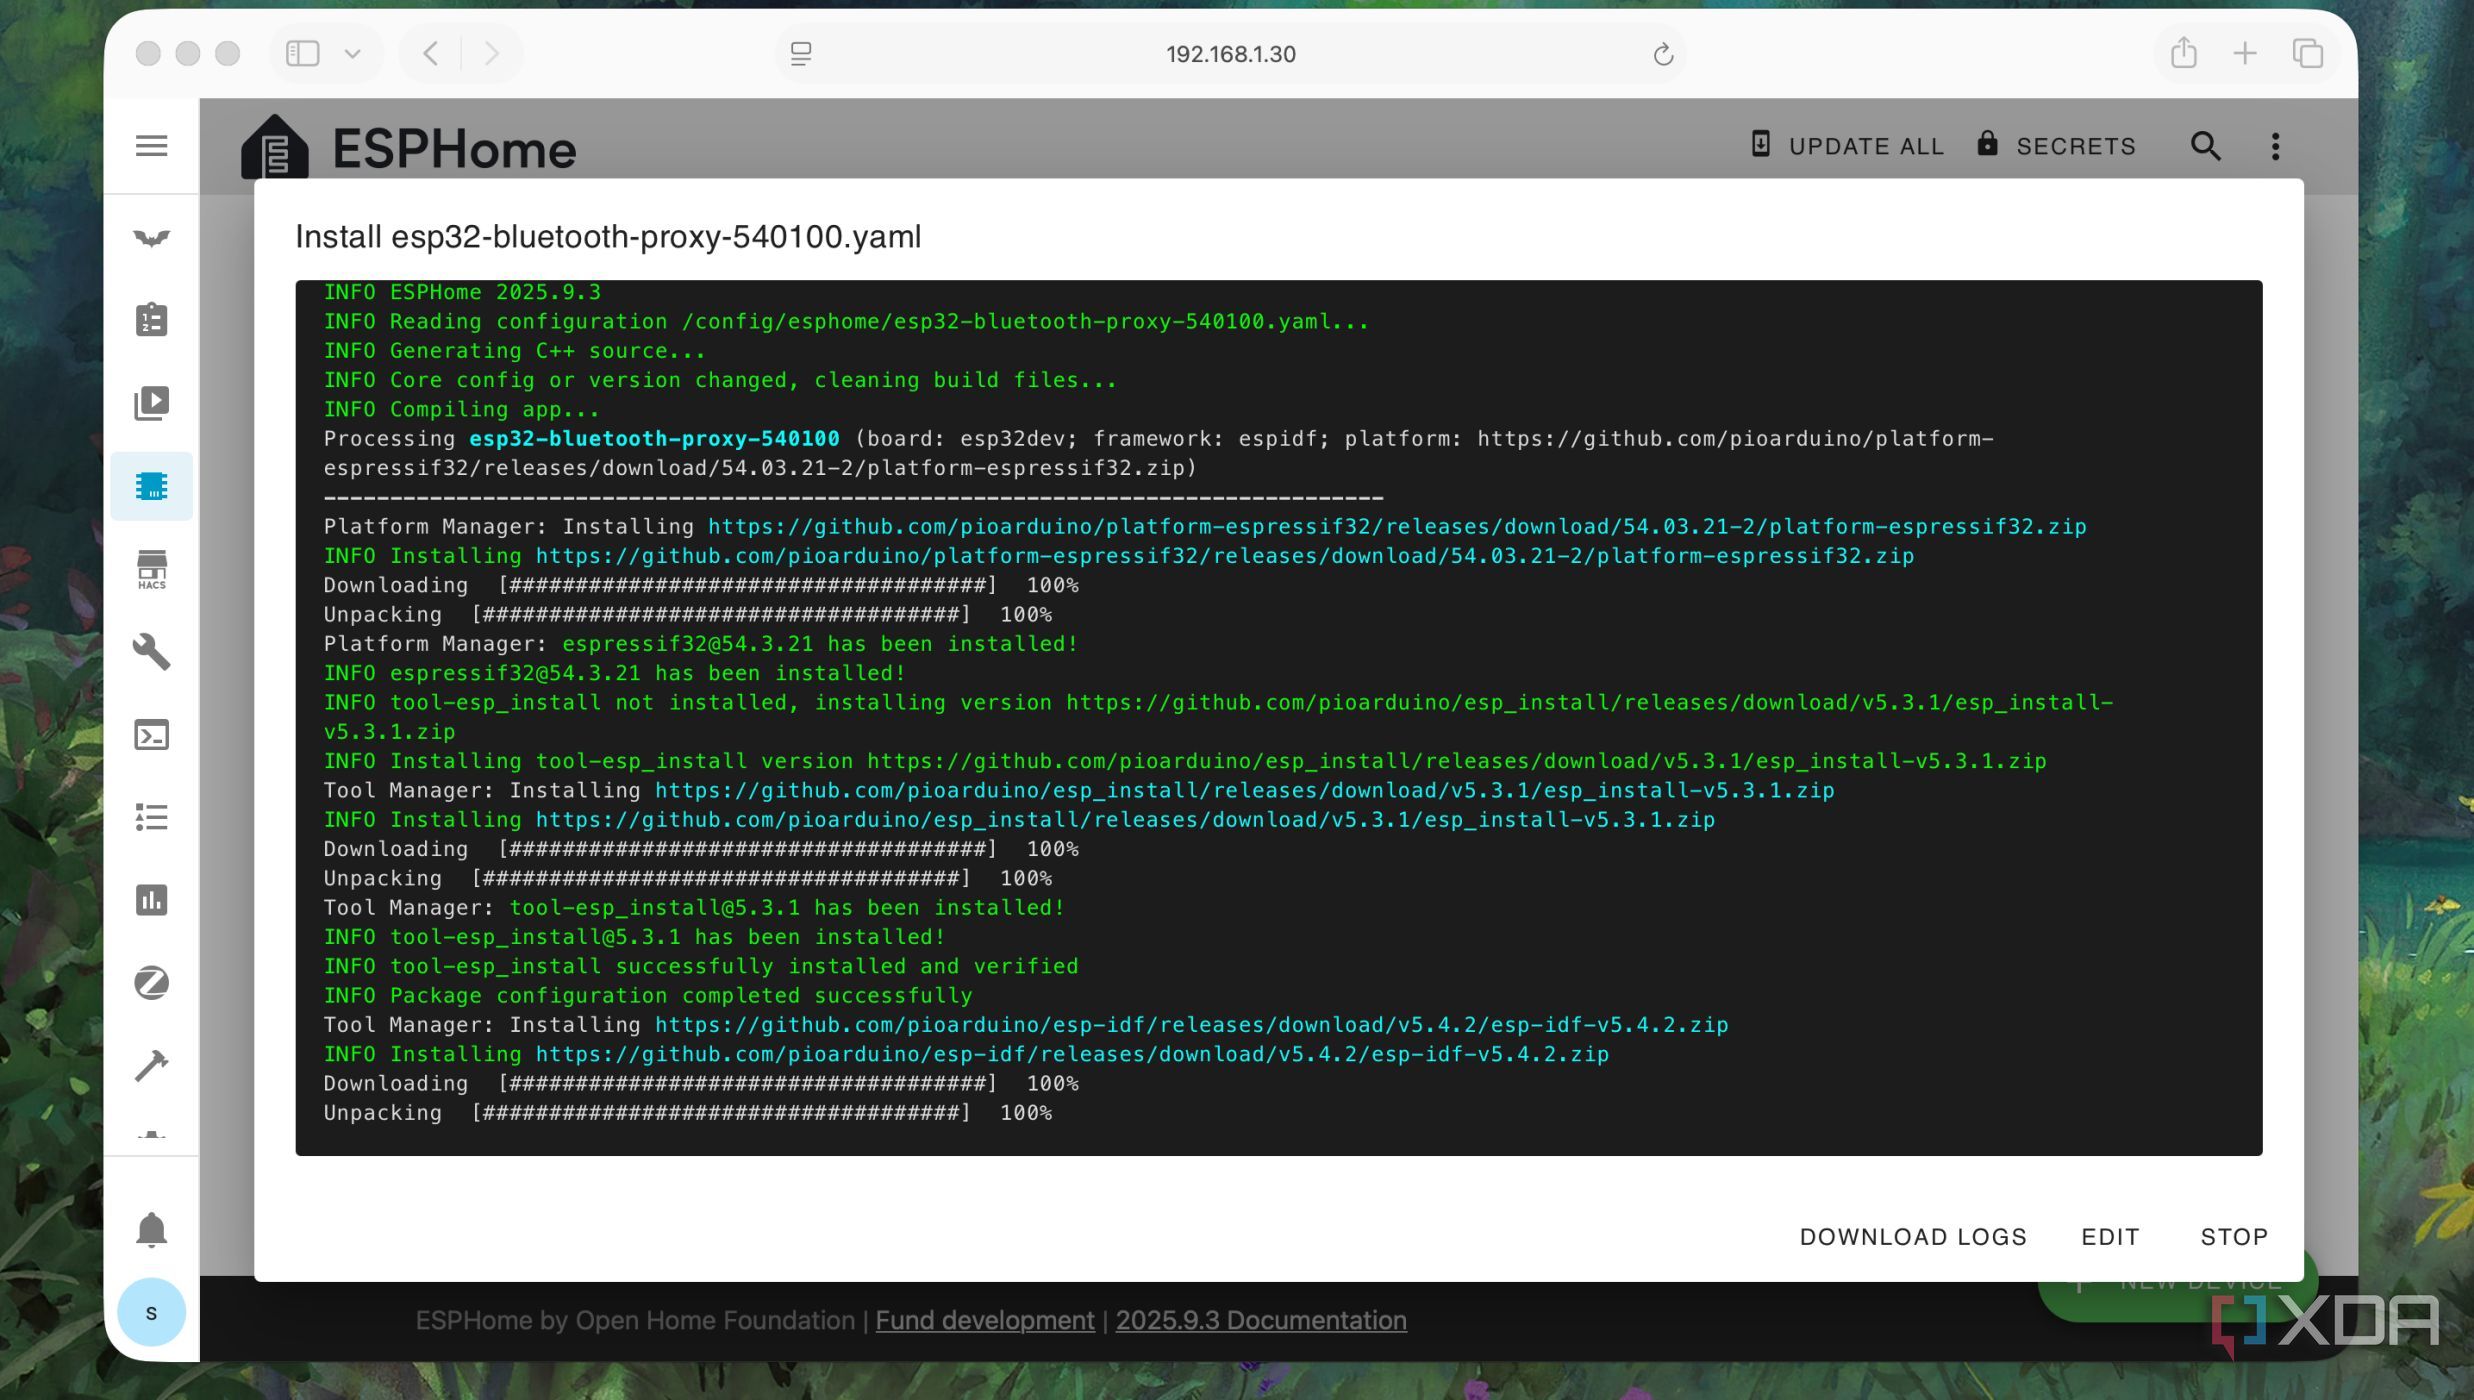Open the Zigbee2MQTT sidebar icon
This screenshot has height=1400, width=2474.
pyautogui.click(x=151, y=983)
